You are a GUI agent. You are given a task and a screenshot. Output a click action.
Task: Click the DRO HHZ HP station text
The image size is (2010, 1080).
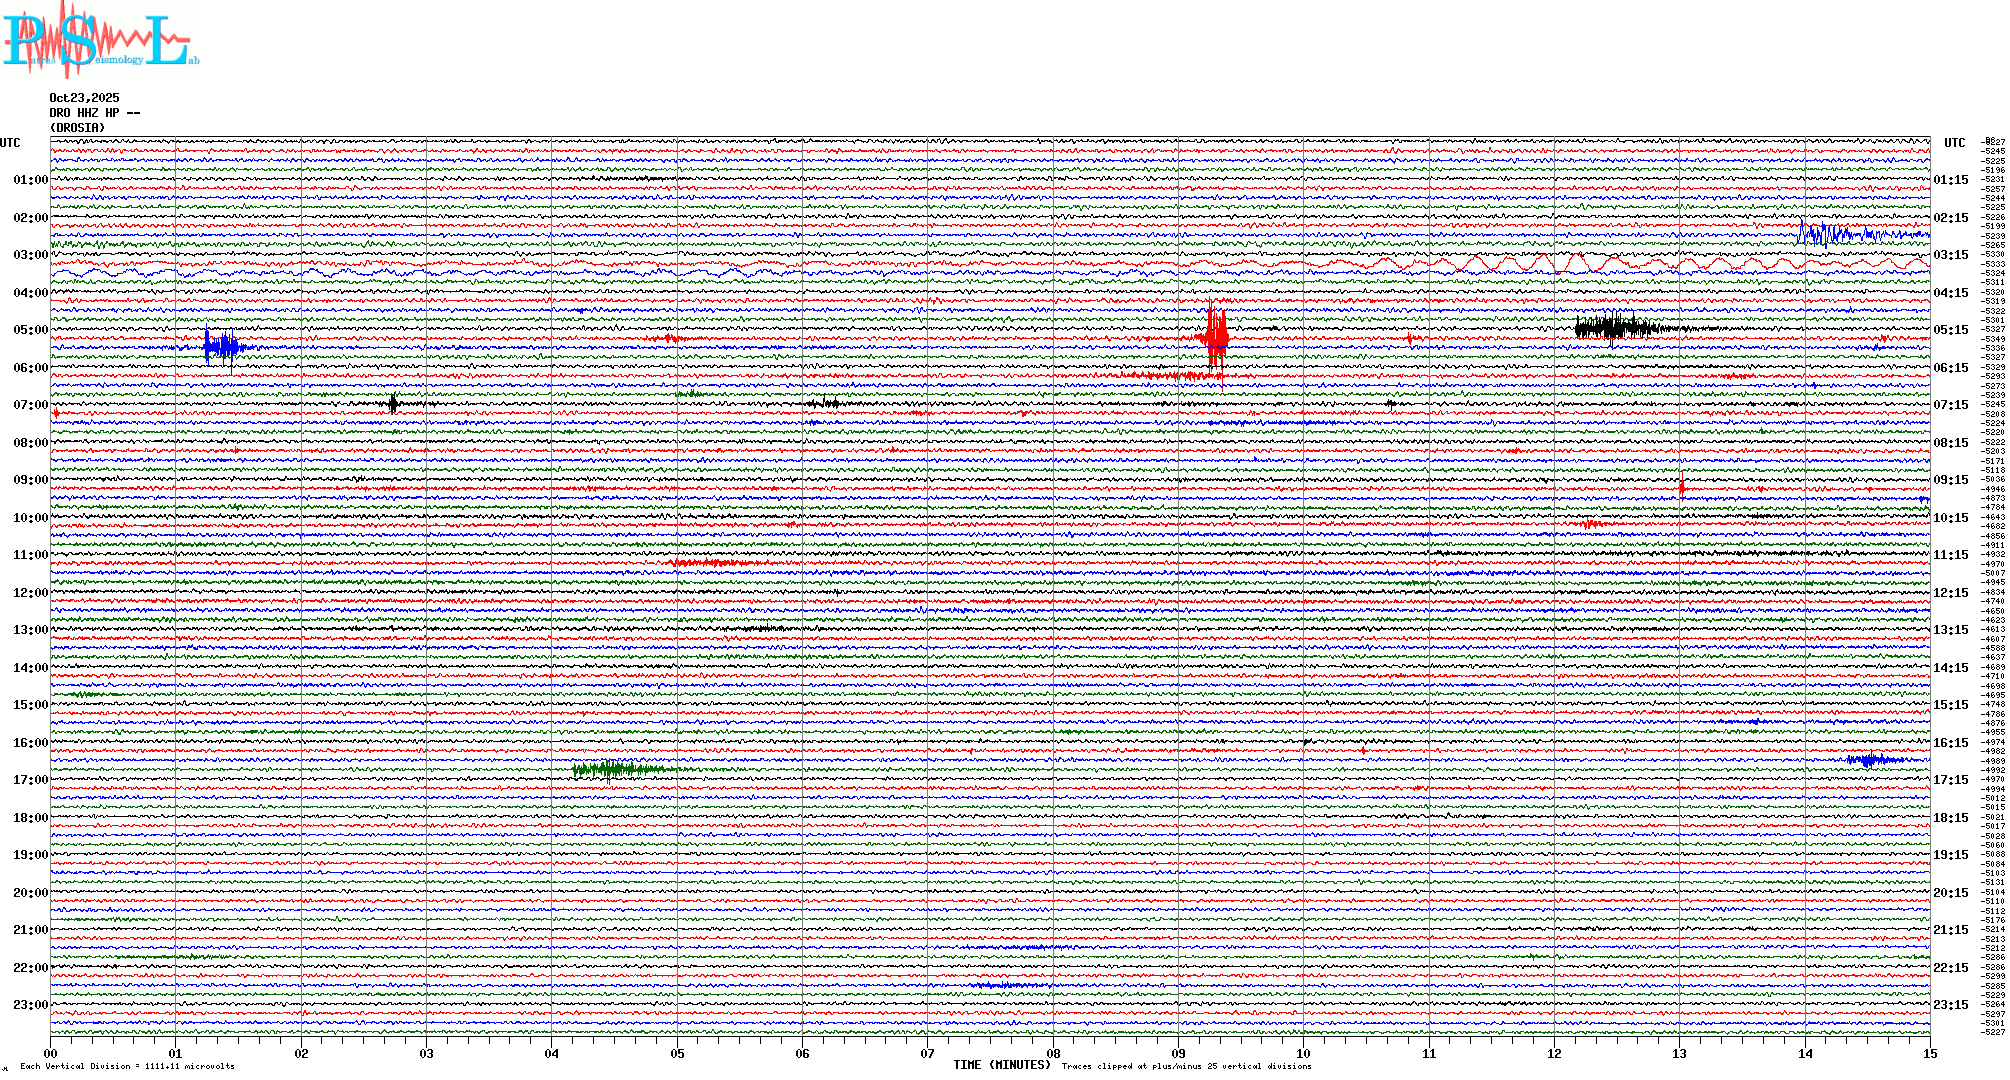click(x=94, y=113)
